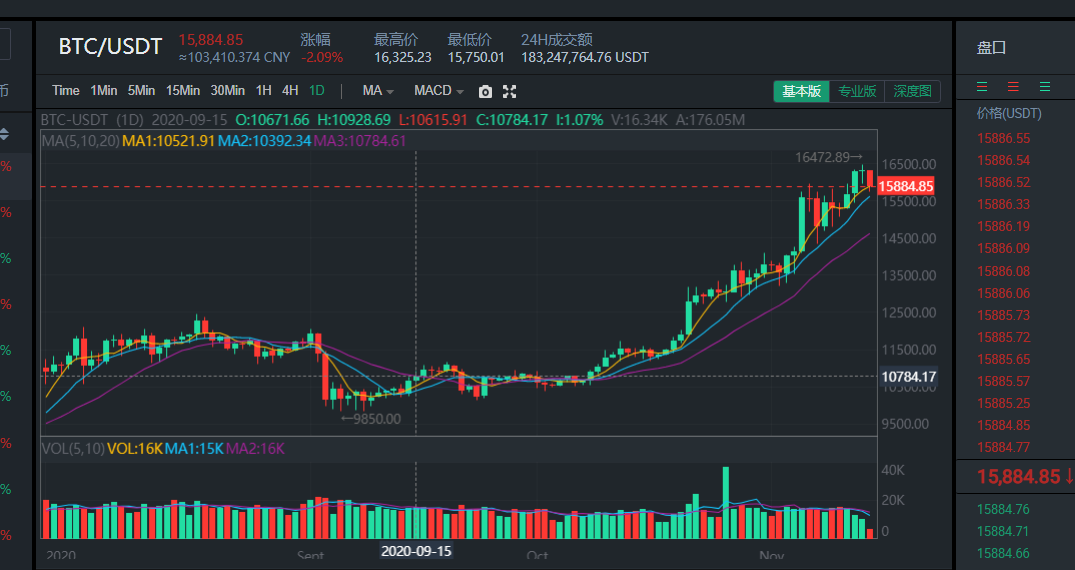Click the 10784.17 crosshair price label

908,377
